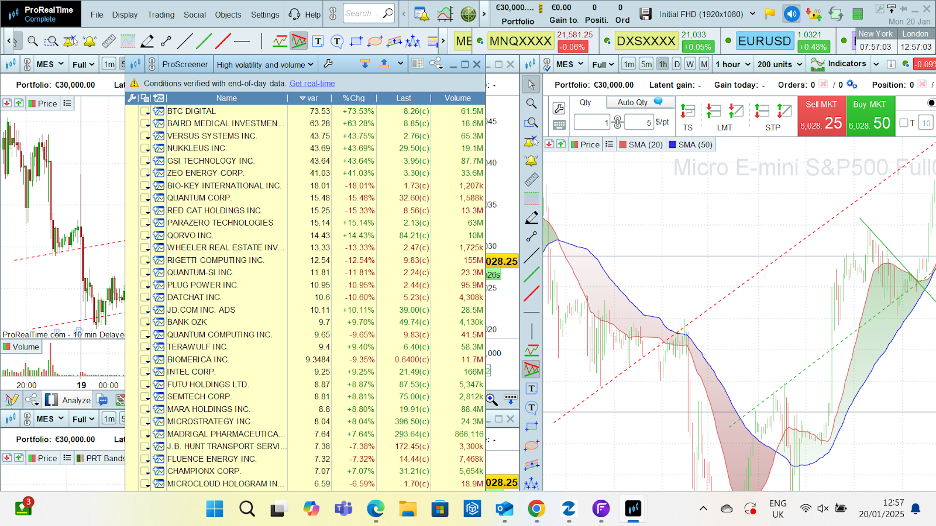Open the 200 units dropdown
The height and width of the screenshot is (526, 936).
click(x=779, y=64)
